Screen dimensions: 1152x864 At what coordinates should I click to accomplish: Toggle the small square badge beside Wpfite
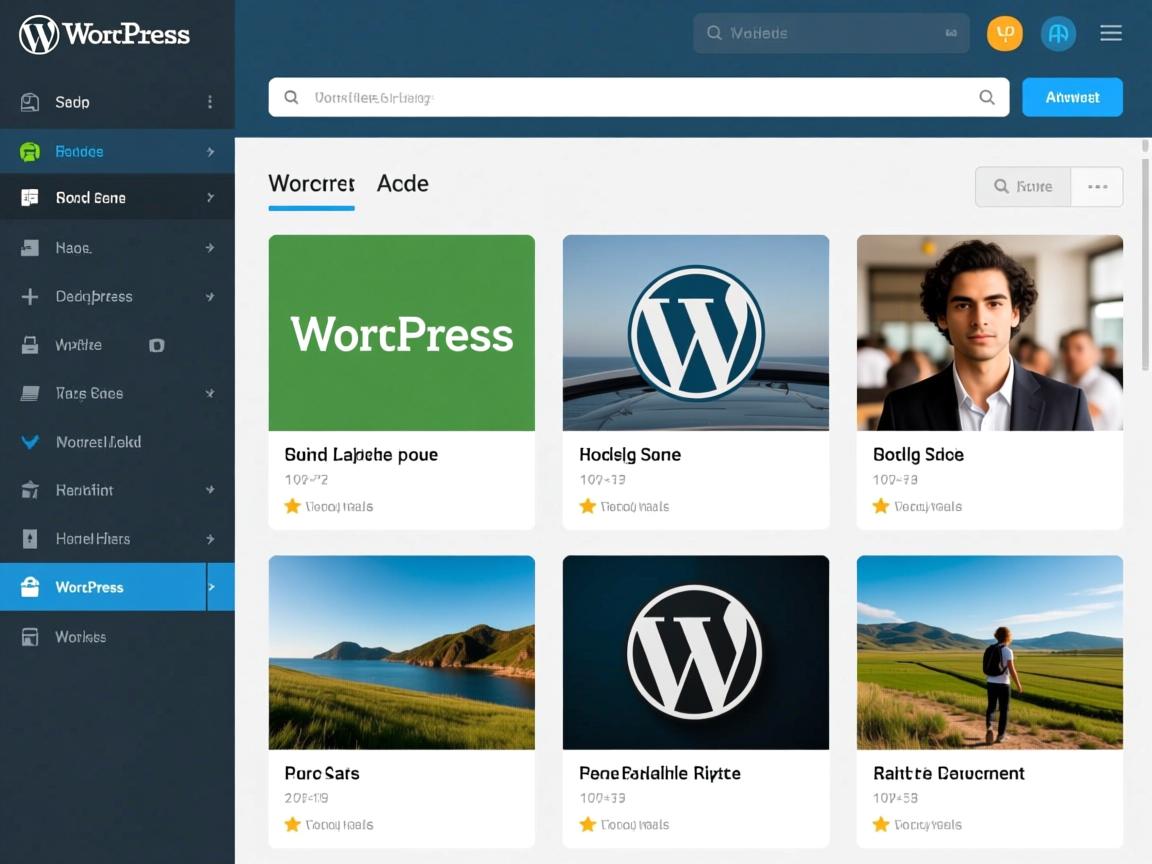coord(156,345)
